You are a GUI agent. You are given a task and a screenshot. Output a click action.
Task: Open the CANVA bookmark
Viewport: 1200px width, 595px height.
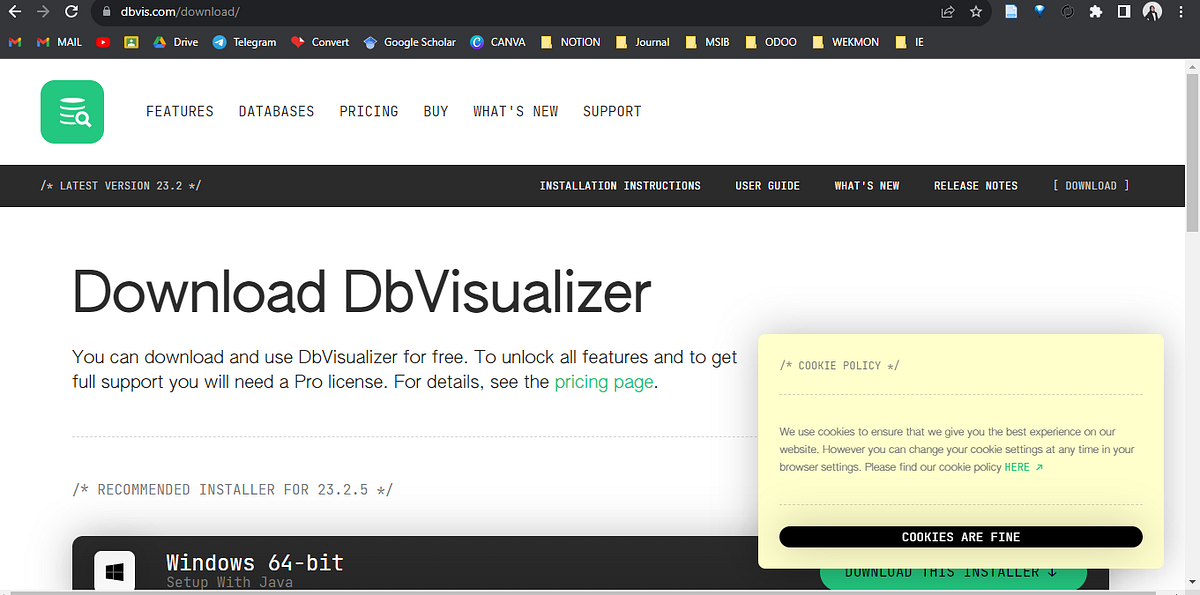click(x=497, y=42)
